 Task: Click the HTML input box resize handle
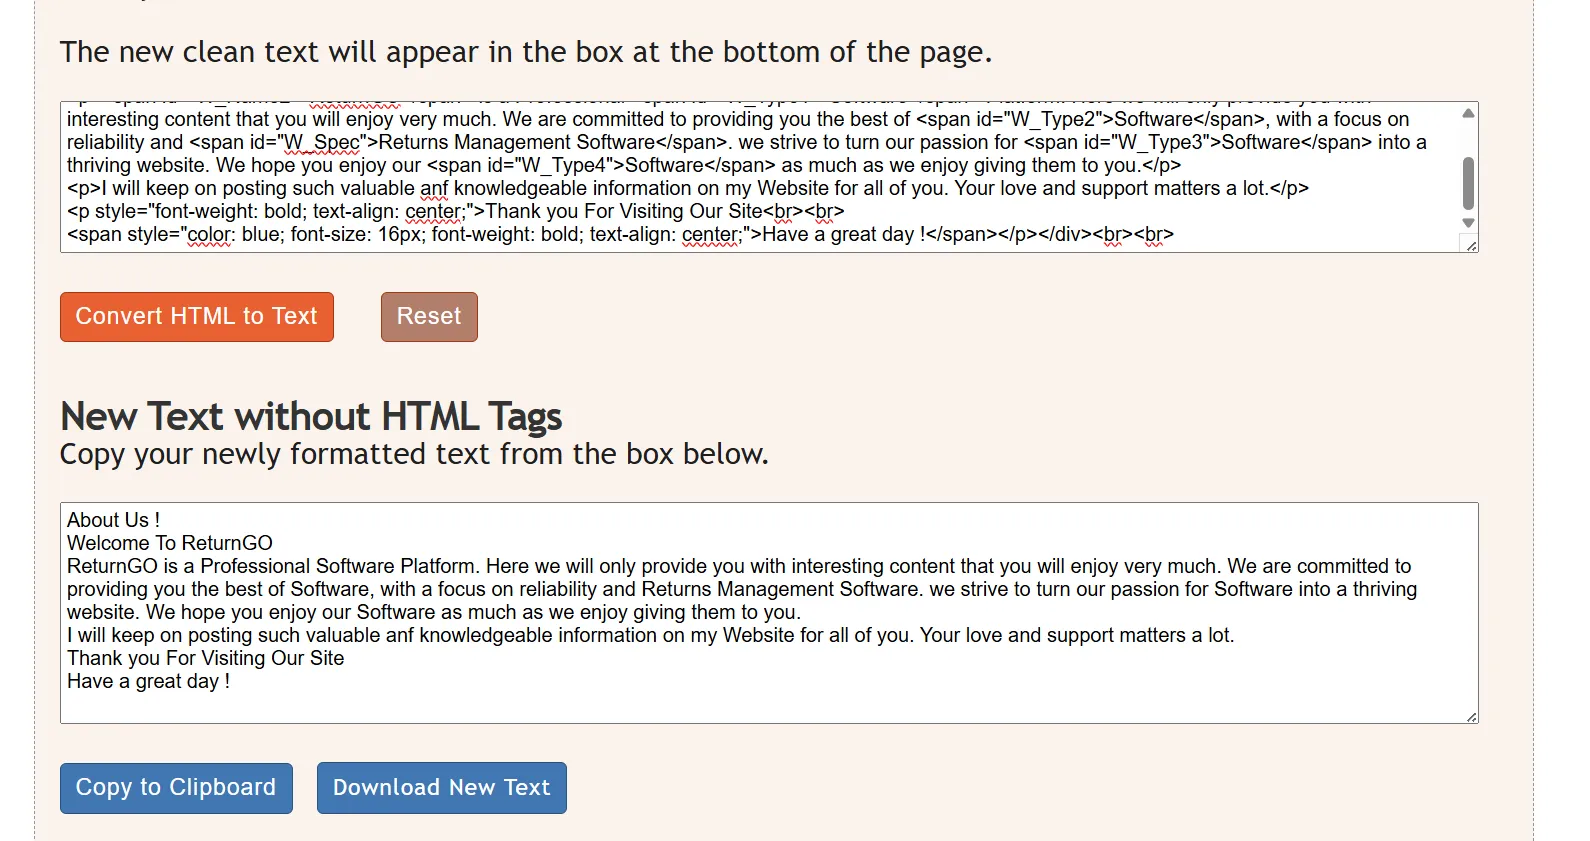(1471, 245)
